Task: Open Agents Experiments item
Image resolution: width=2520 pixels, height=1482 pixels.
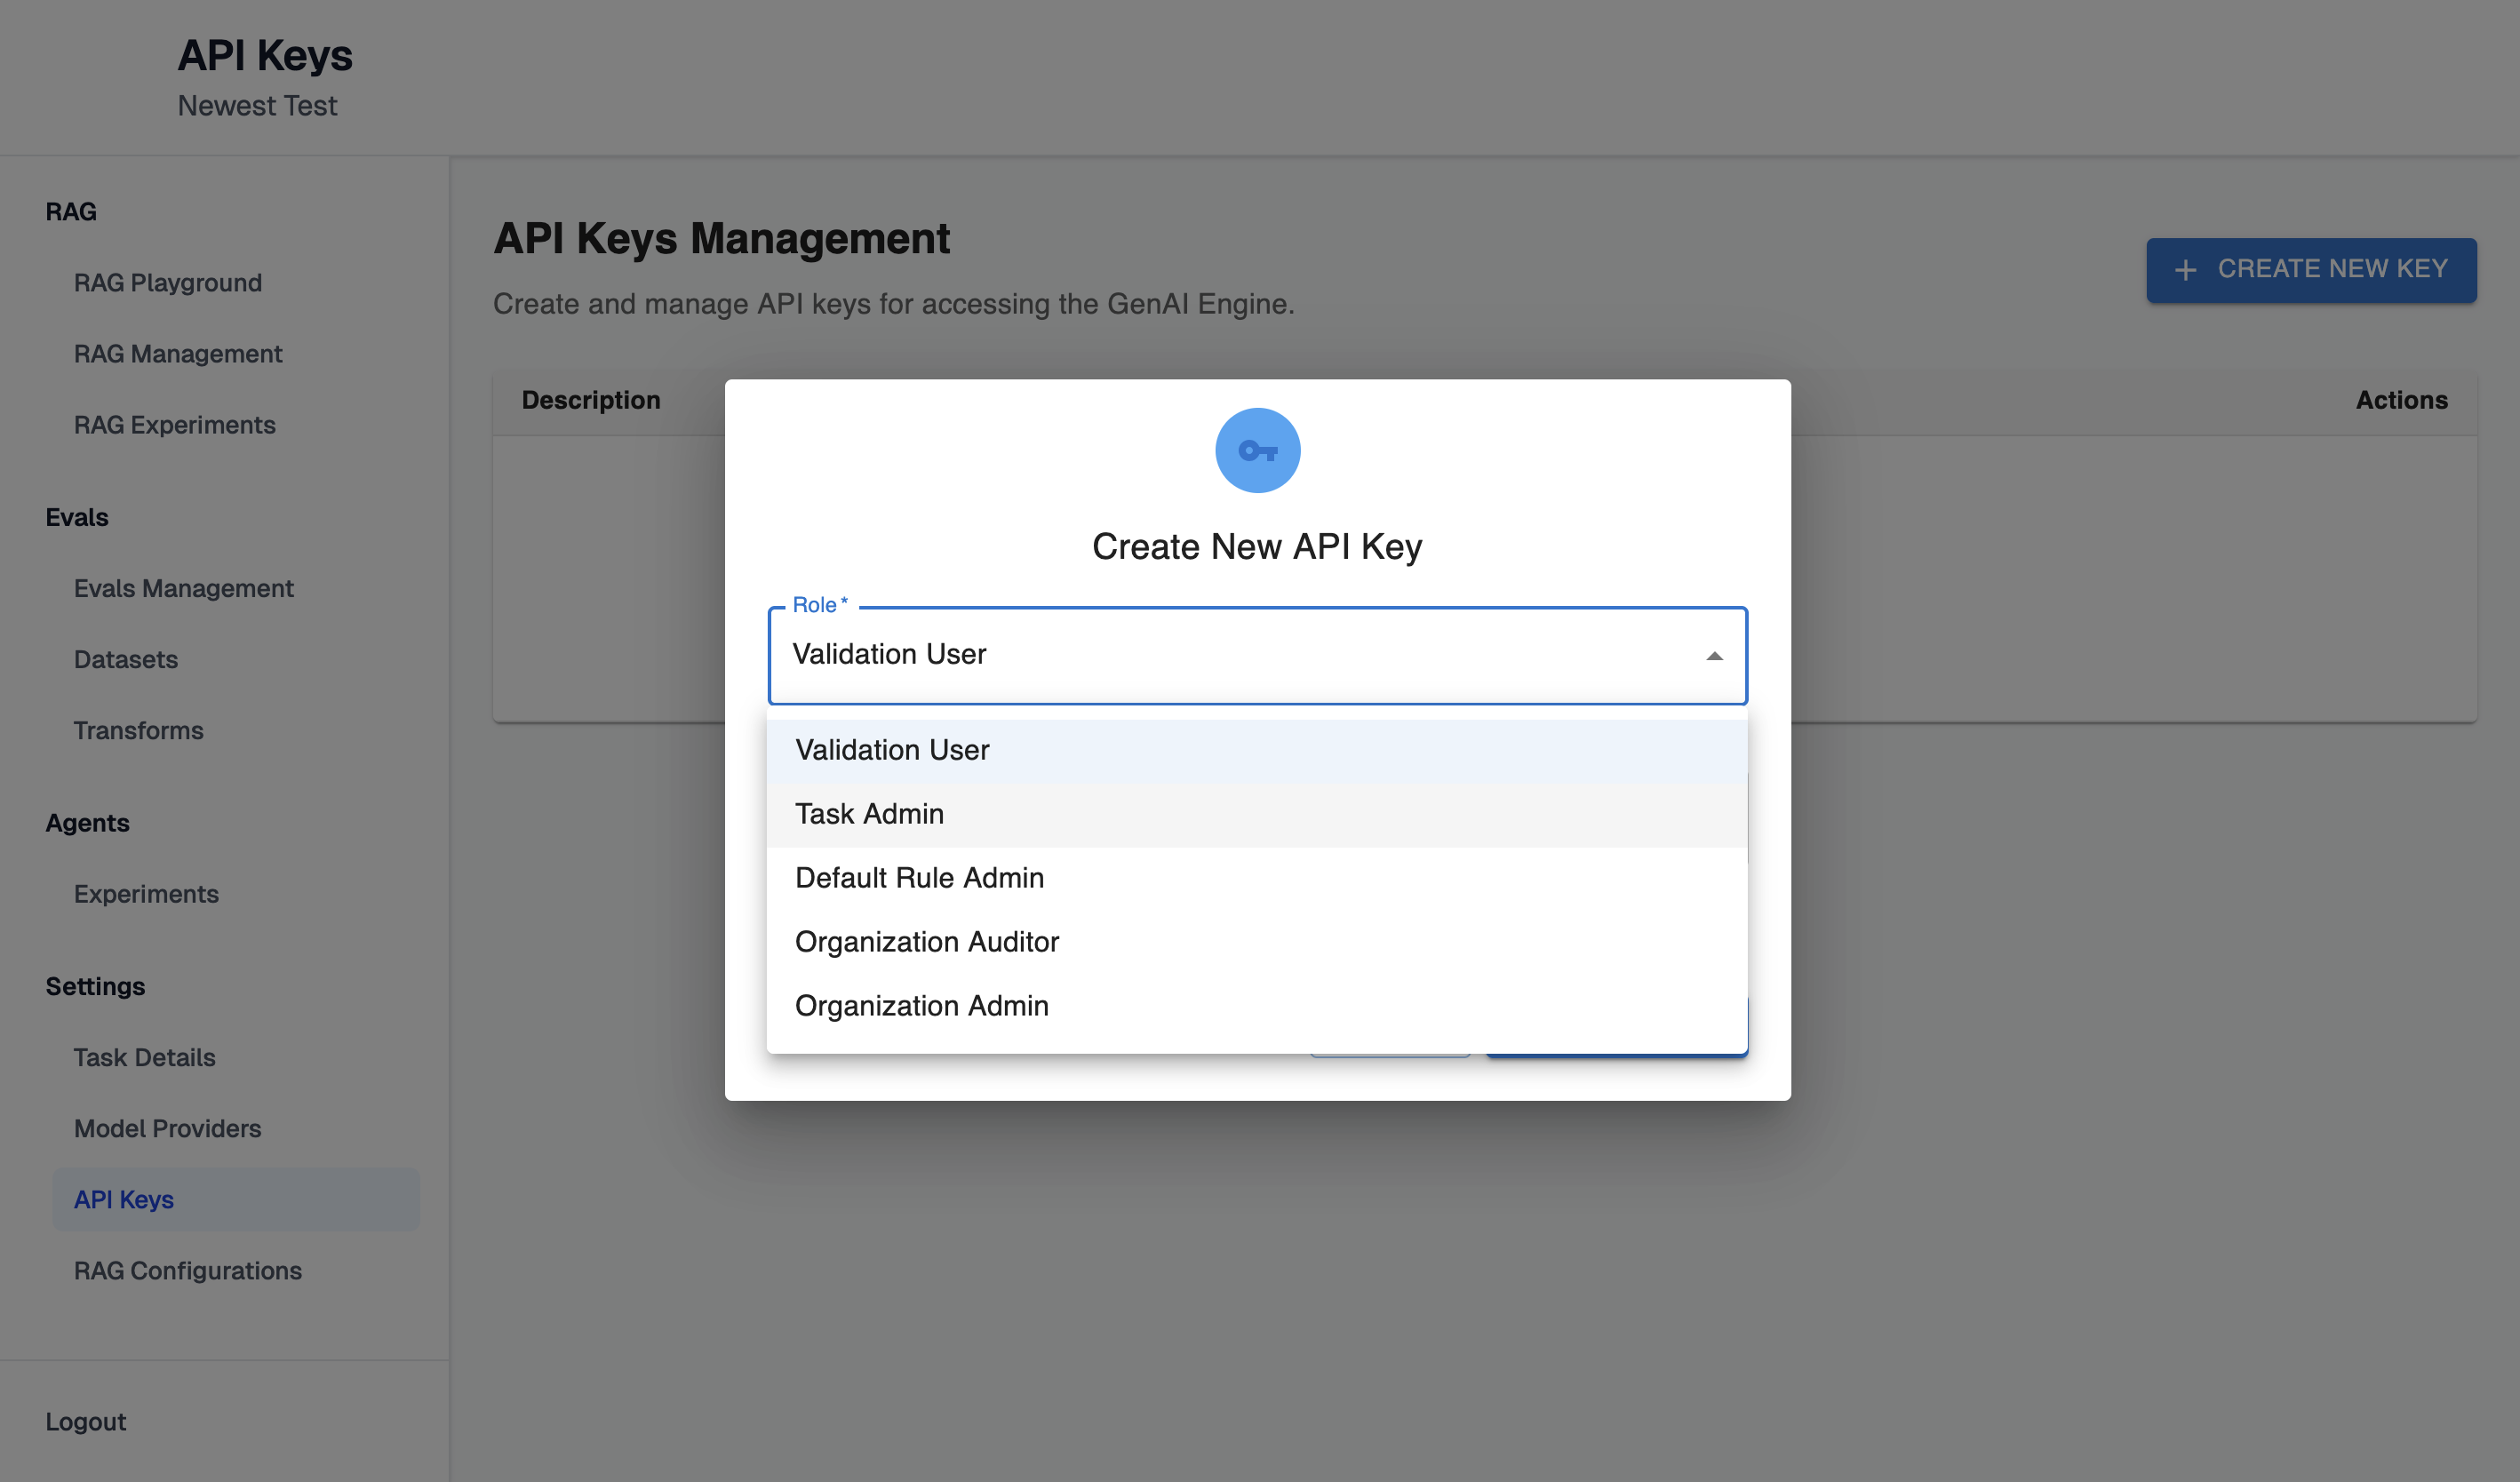Action: click(146, 894)
